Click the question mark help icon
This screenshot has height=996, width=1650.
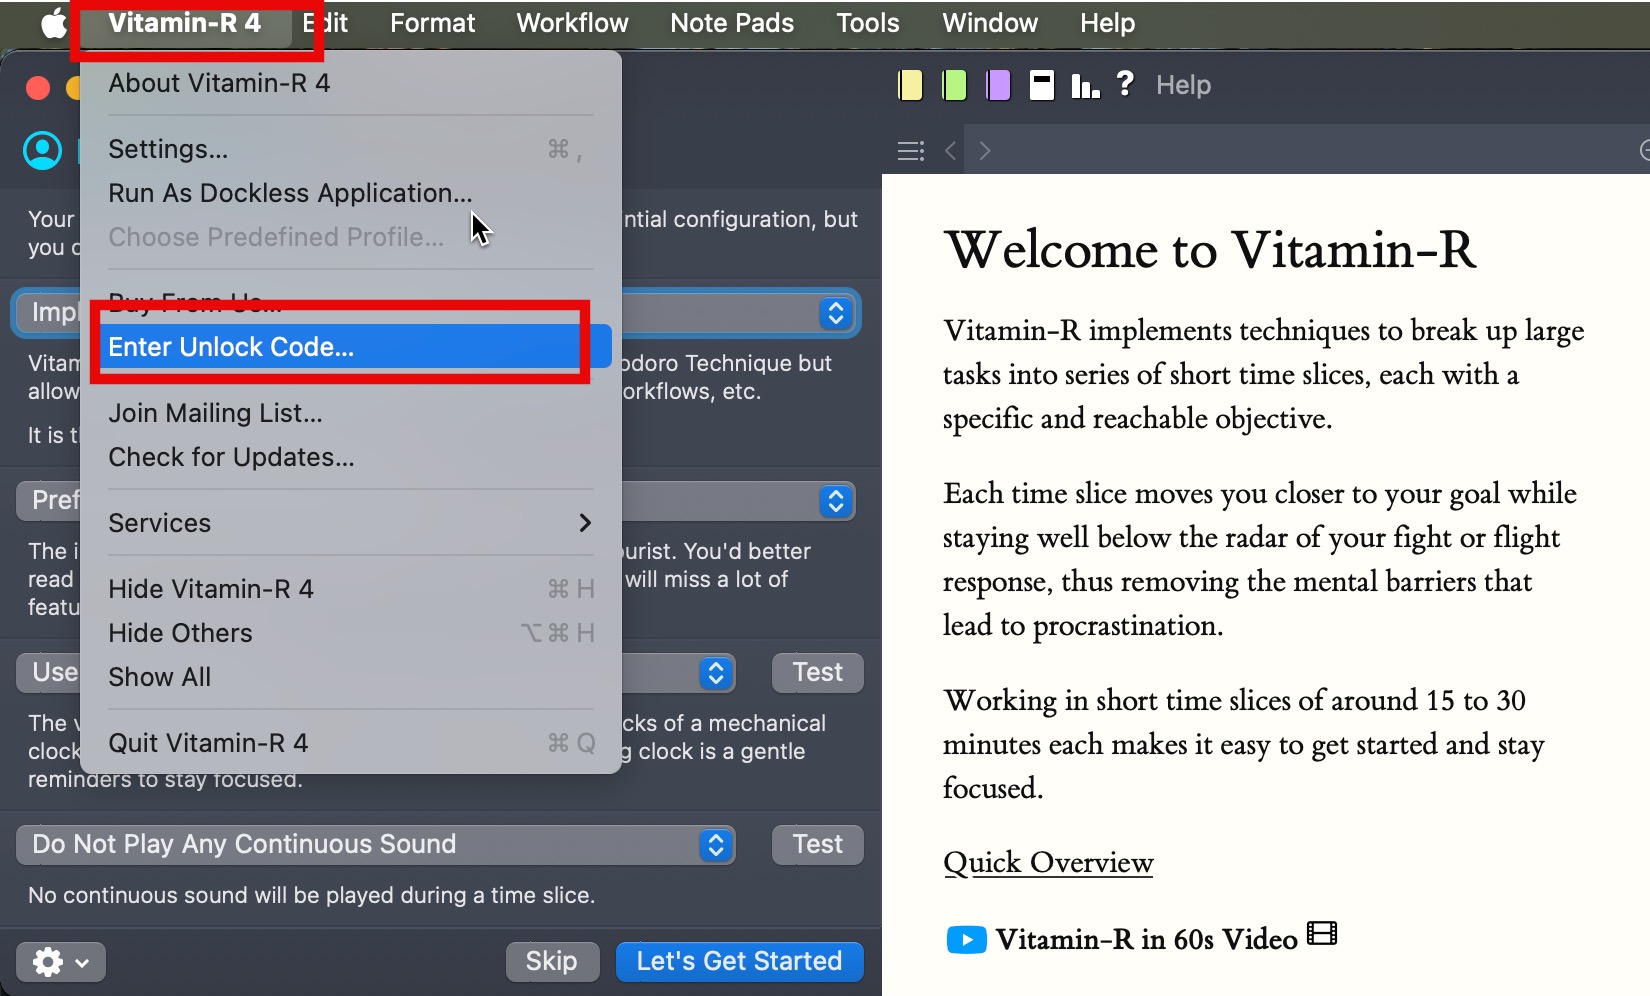(1125, 84)
